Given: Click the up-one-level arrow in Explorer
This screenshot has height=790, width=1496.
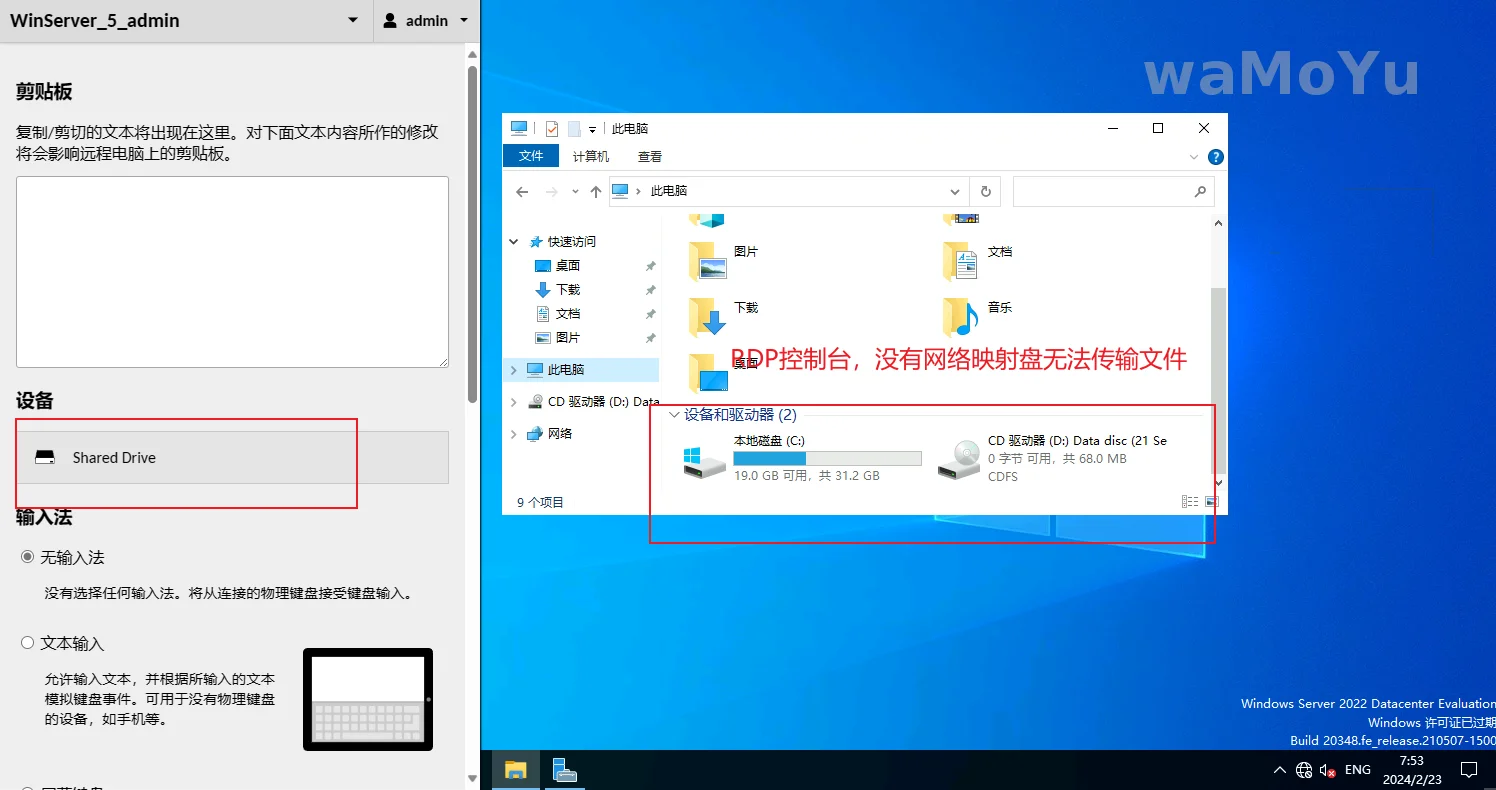Looking at the screenshot, I should point(596,191).
